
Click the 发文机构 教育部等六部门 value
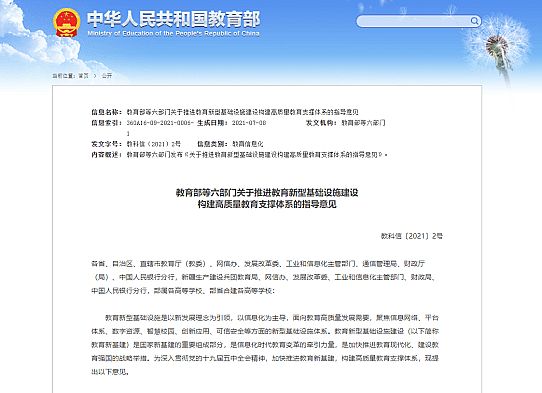[x=363, y=123]
